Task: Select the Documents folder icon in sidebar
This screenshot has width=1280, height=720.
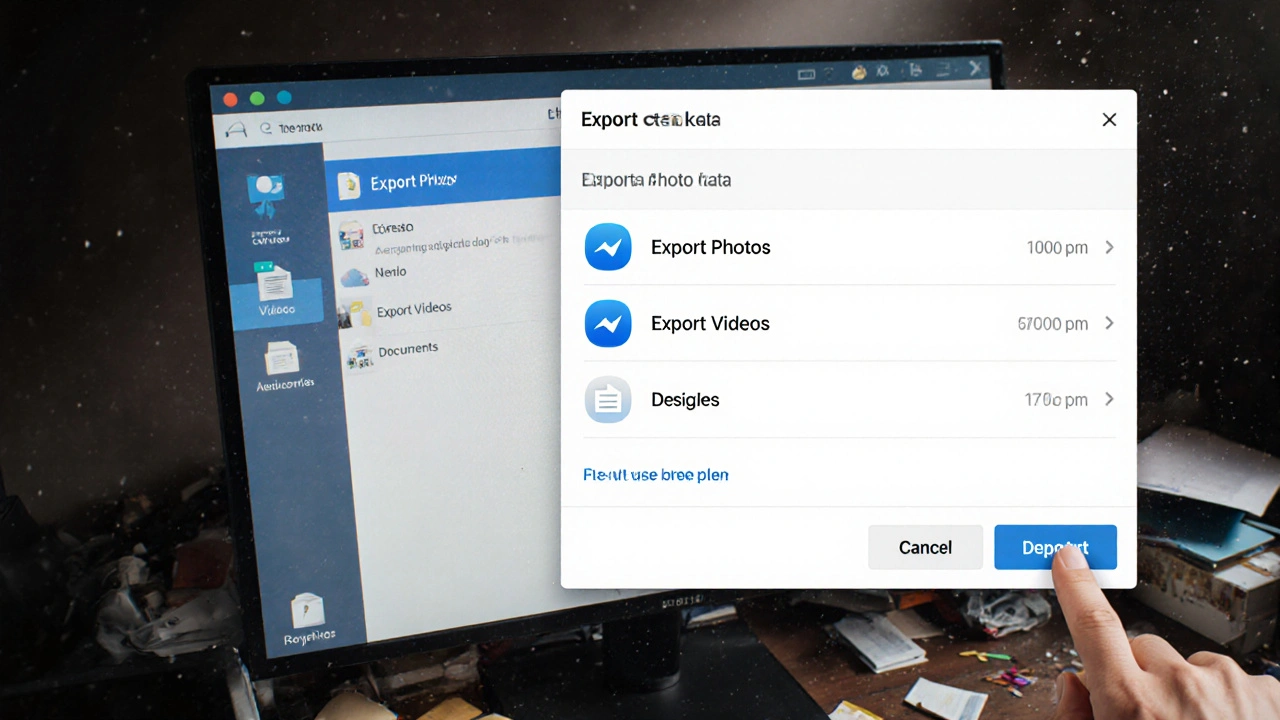Action: pyautogui.click(x=360, y=356)
